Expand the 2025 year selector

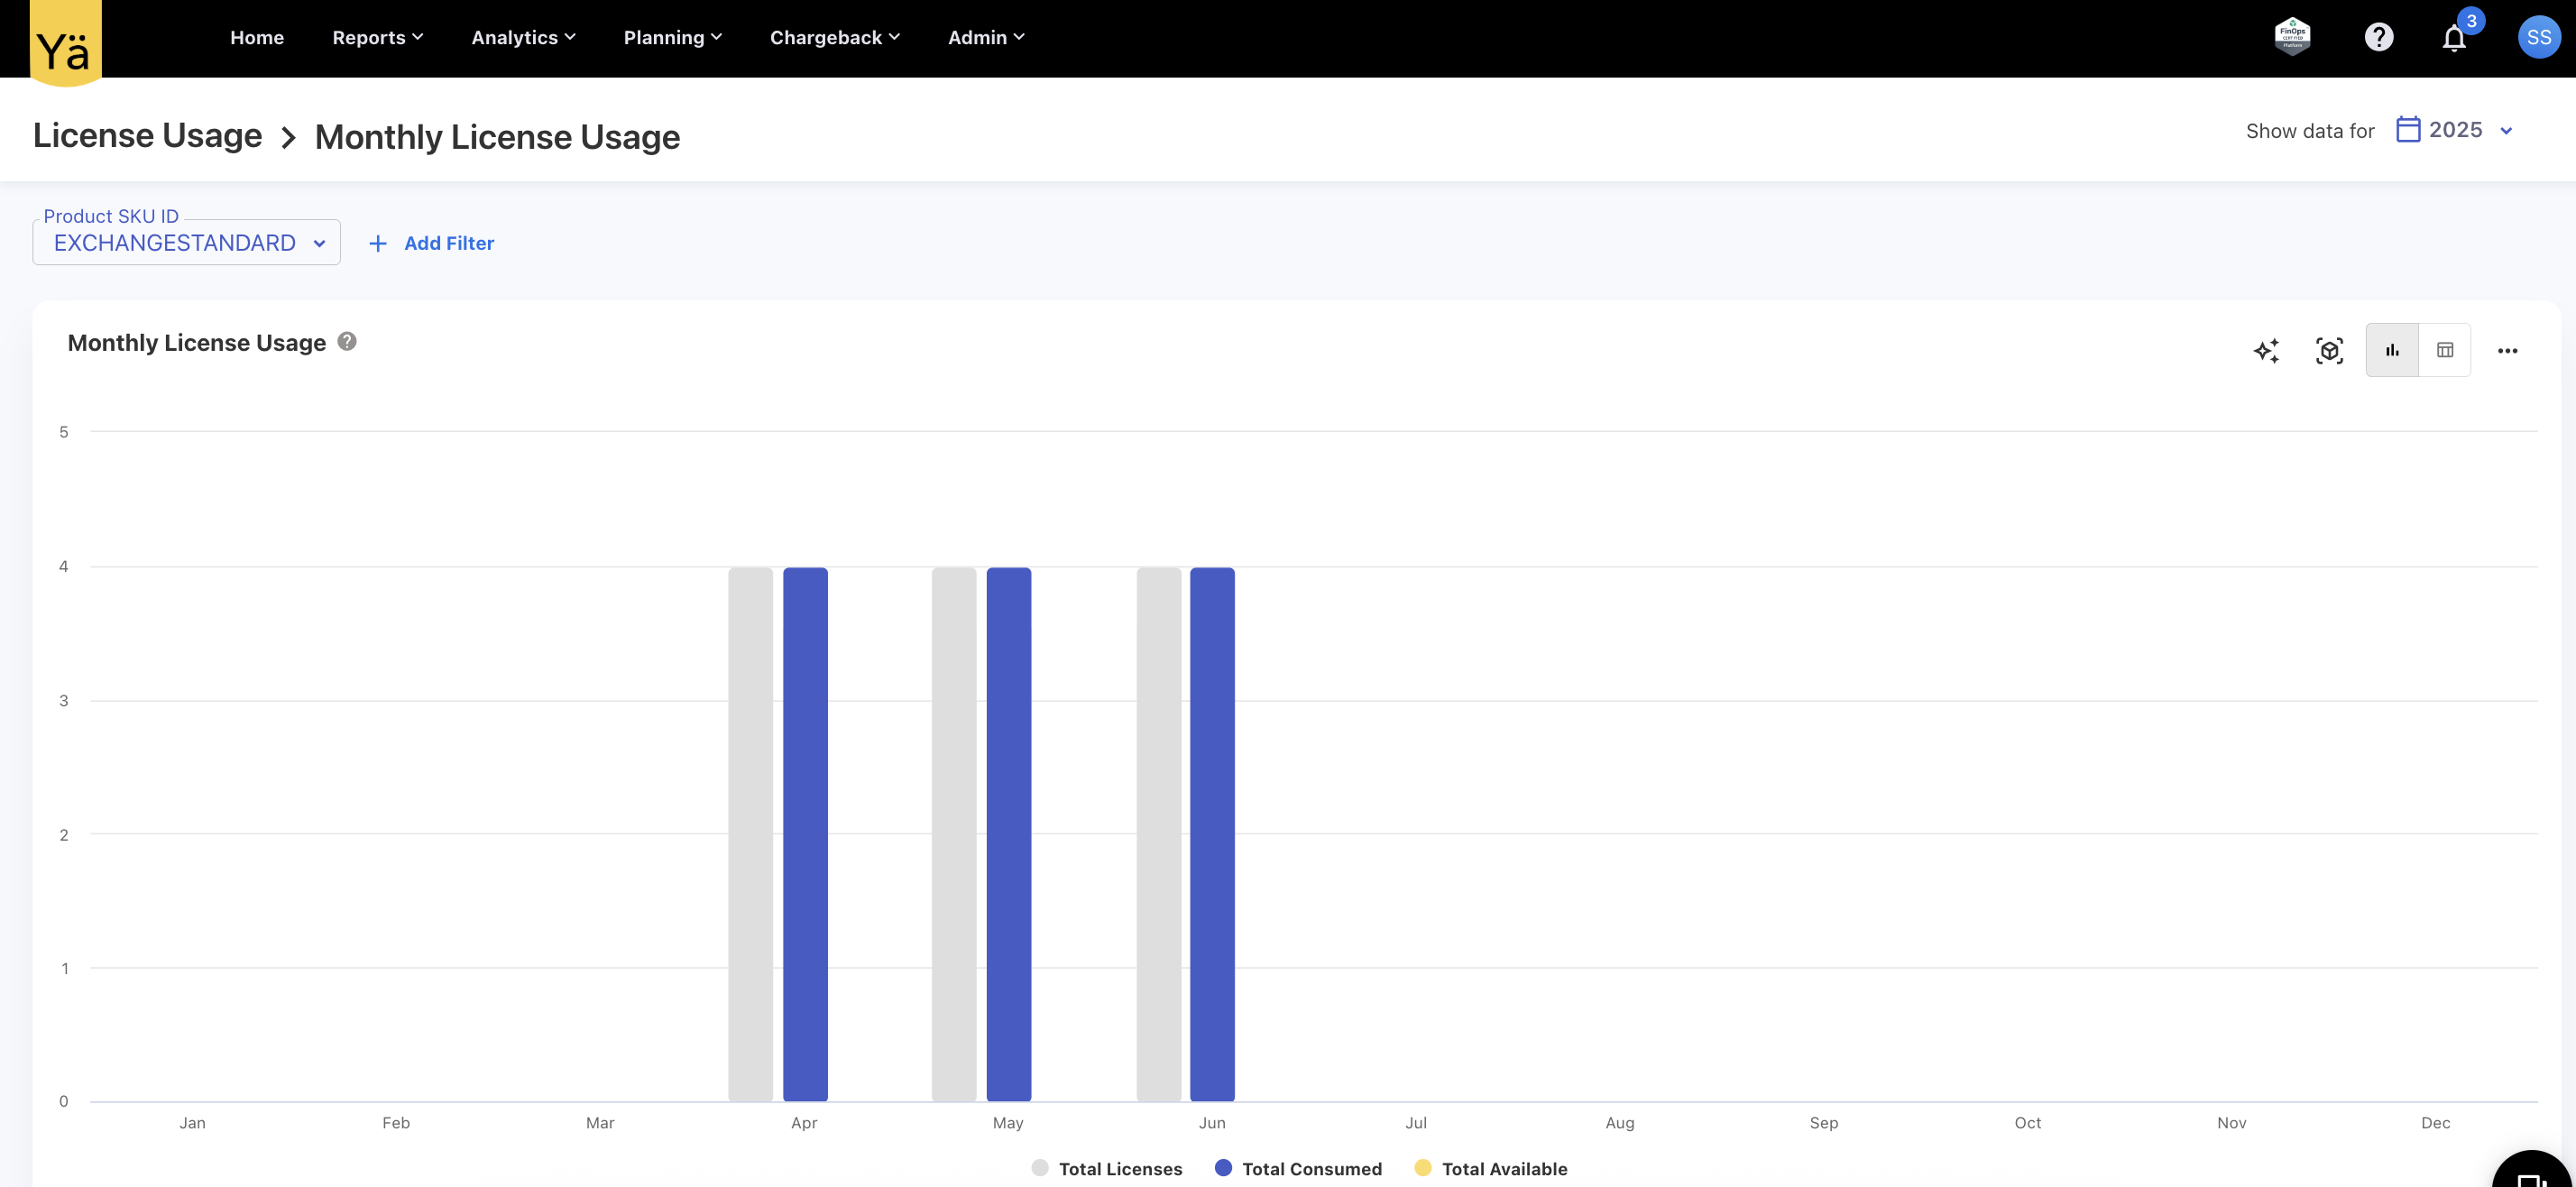(x=2455, y=131)
